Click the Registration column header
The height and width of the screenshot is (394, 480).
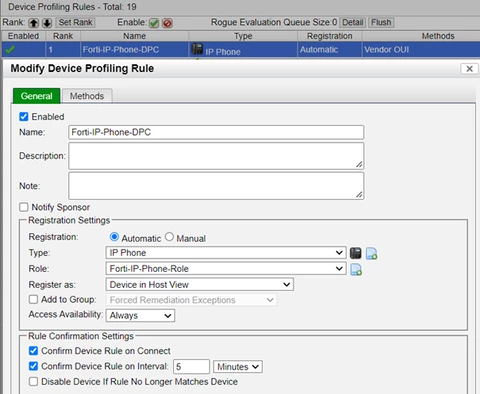pyautogui.click(x=330, y=36)
